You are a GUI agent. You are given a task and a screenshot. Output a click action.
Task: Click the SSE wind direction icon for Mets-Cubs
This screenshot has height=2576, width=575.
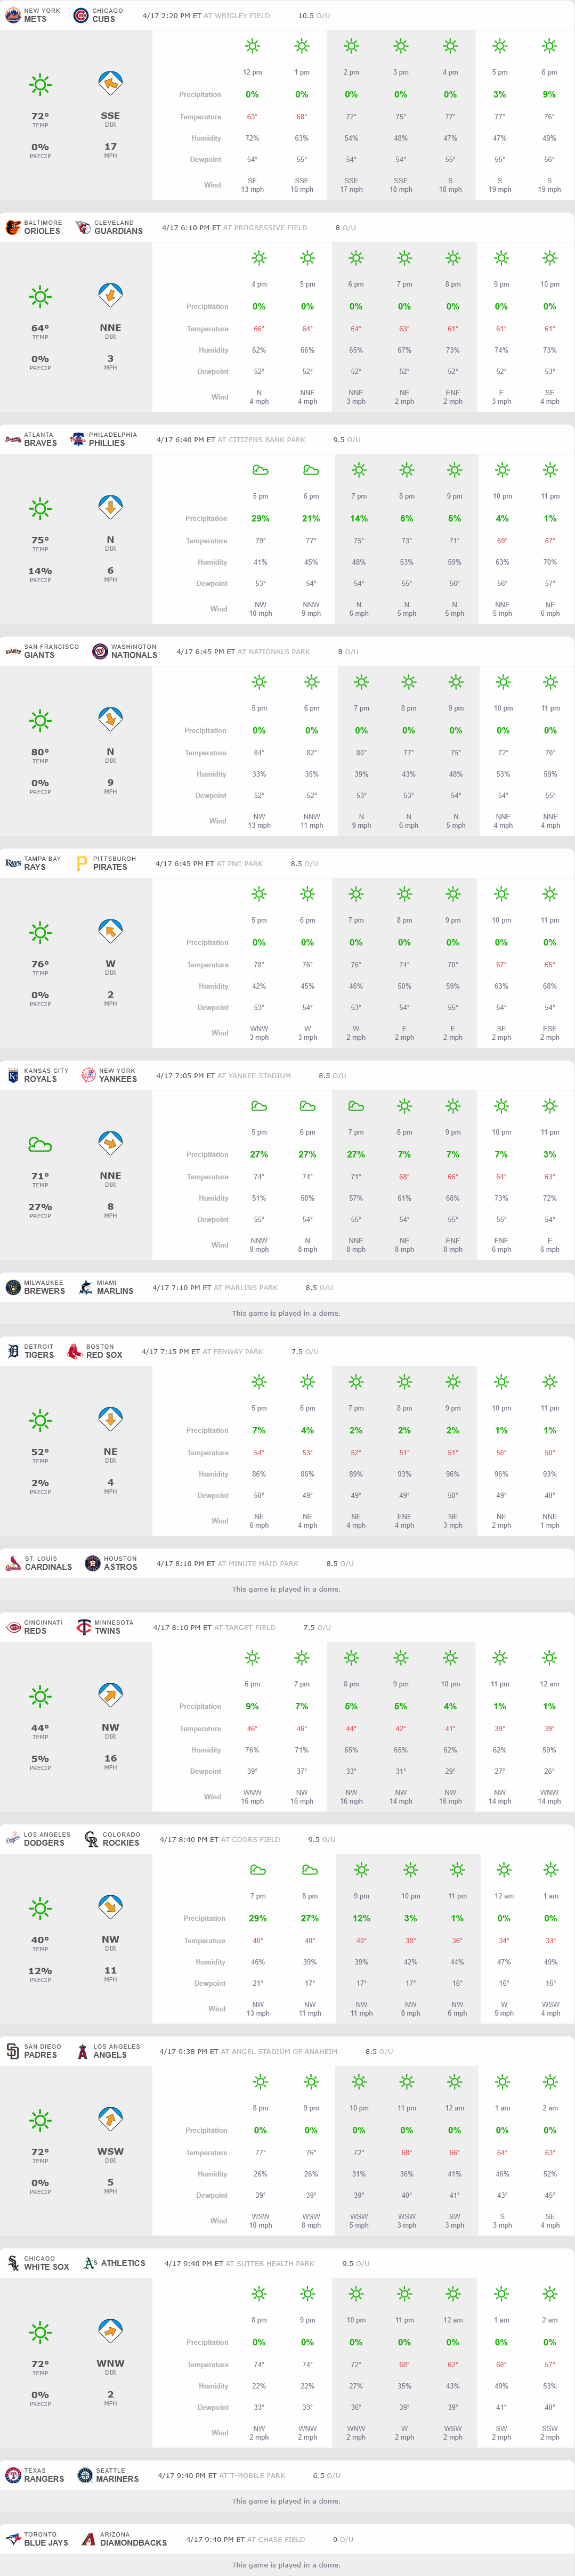110,84
